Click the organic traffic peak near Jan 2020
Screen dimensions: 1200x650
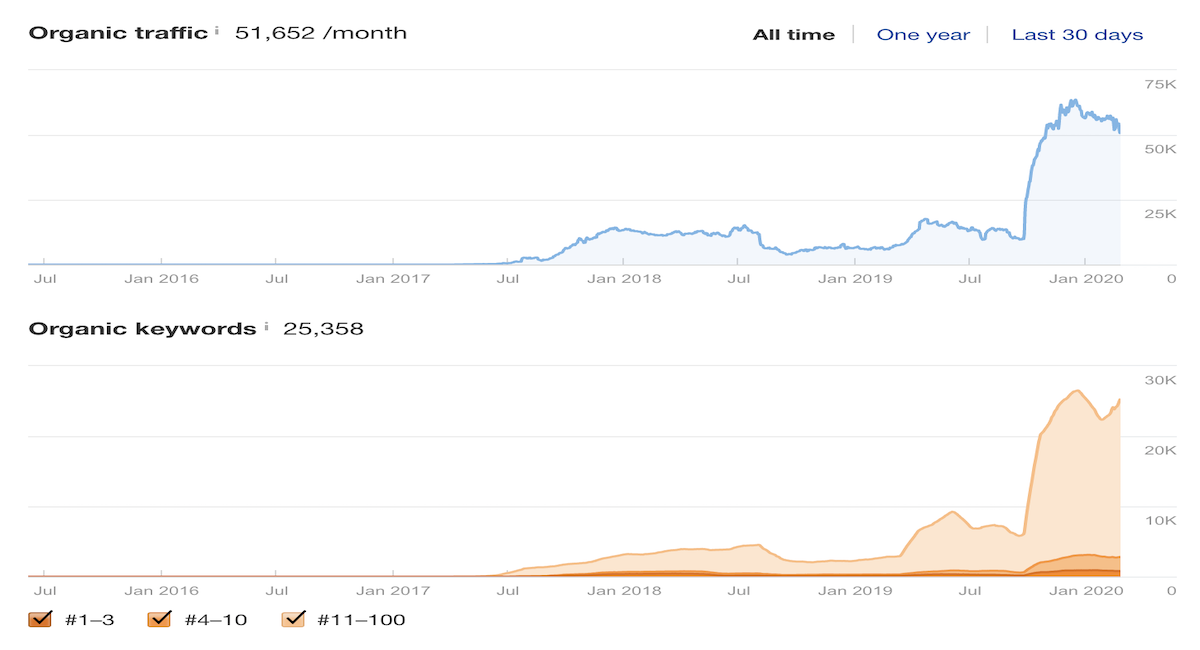point(1073,100)
